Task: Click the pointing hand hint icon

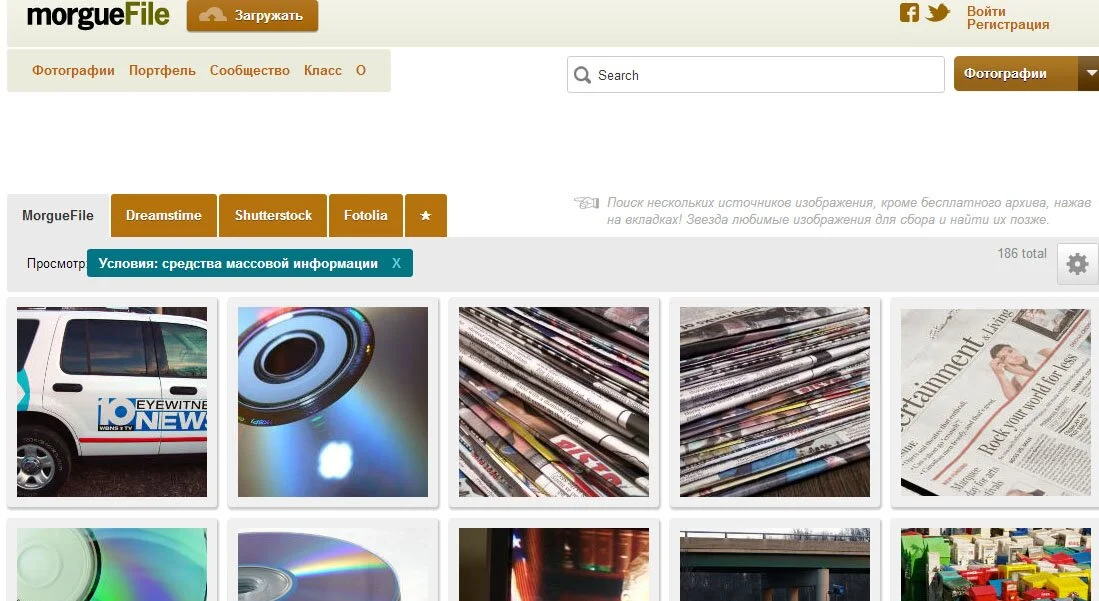Action: click(587, 203)
